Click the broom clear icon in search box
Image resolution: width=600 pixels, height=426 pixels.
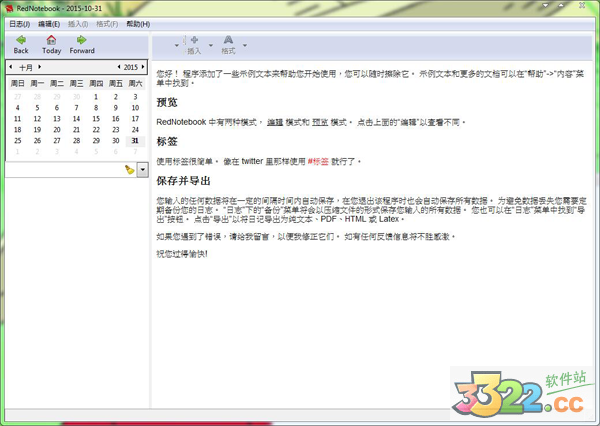pyautogui.click(x=129, y=170)
